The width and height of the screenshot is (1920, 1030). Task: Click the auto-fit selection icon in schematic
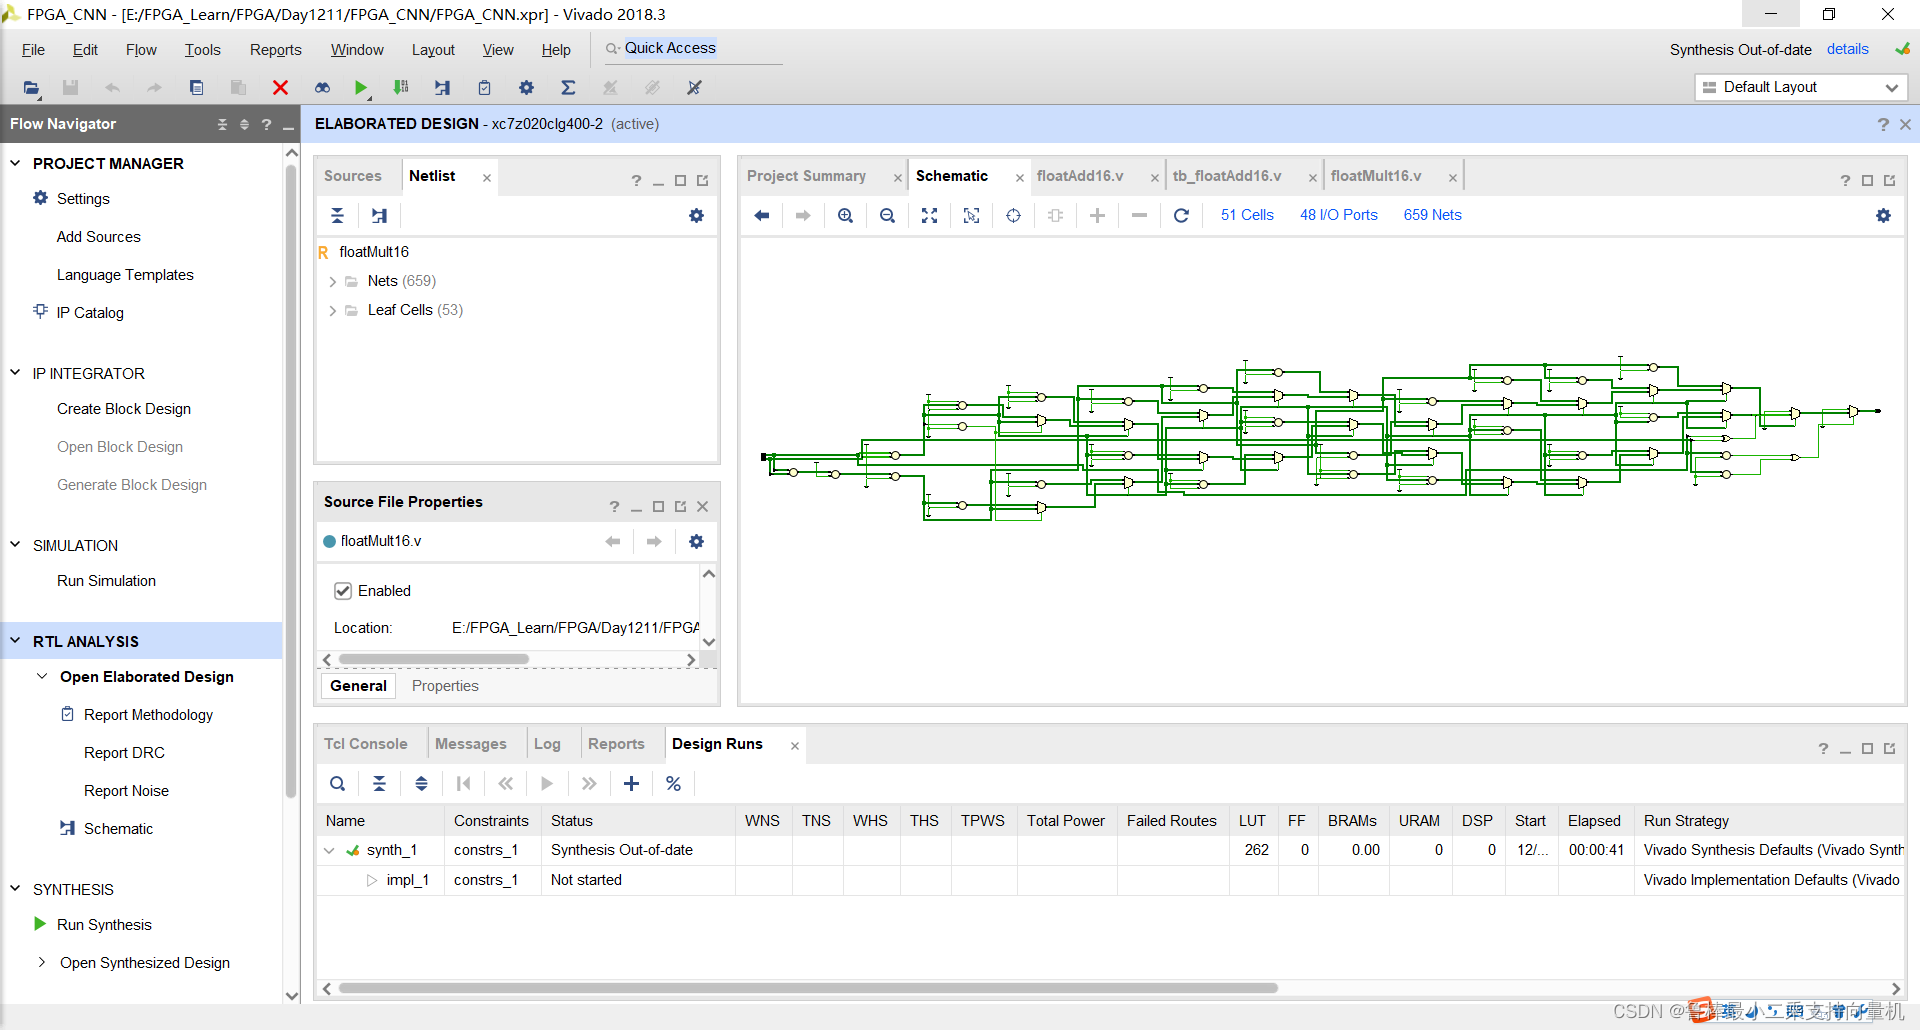[x=971, y=215]
